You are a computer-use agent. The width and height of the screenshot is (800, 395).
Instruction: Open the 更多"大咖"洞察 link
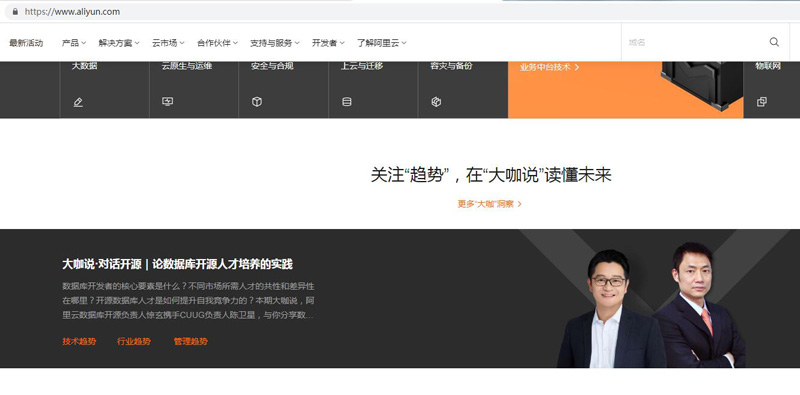click(x=489, y=204)
